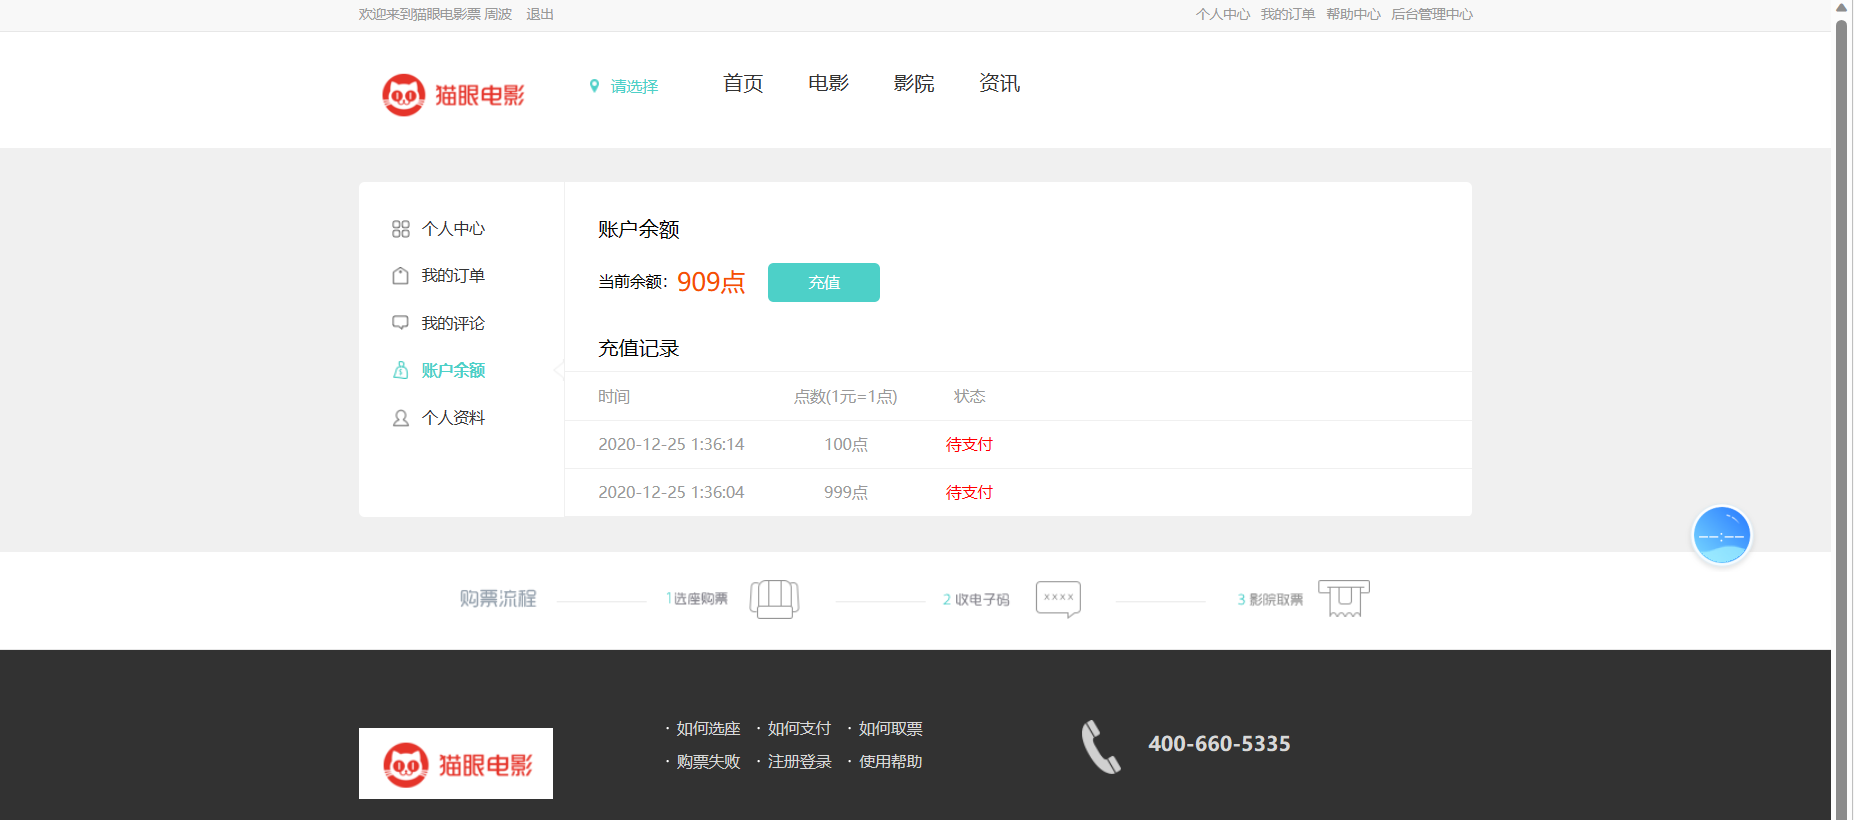Open the 影院 navigation tab
Screen dimensions: 1854x820
click(914, 84)
